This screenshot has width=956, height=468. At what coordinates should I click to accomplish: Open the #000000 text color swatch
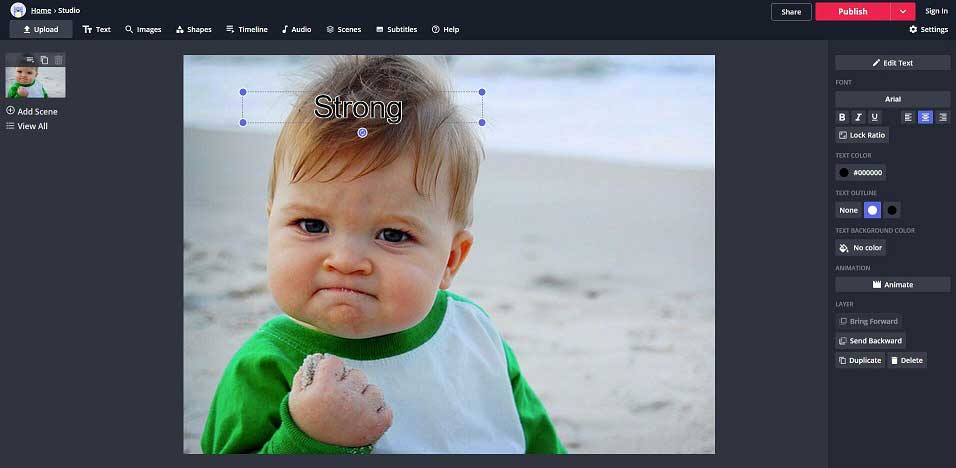coord(861,173)
